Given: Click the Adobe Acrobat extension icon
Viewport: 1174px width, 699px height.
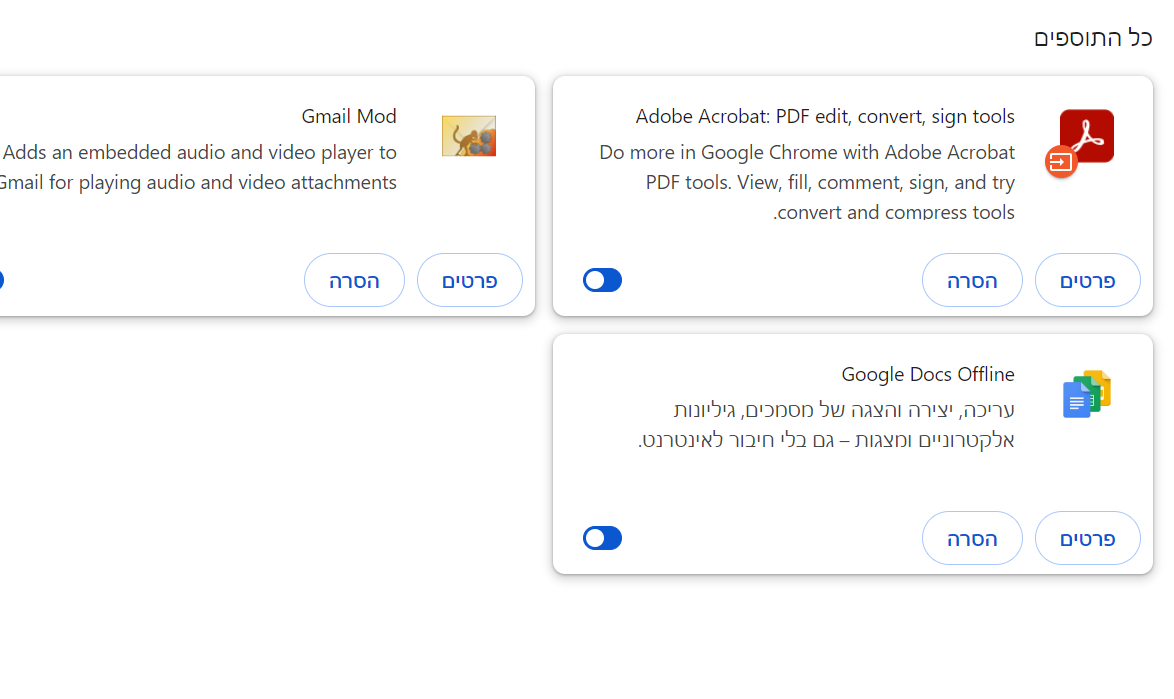Looking at the screenshot, I should pyautogui.click(x=1087, y=136).
